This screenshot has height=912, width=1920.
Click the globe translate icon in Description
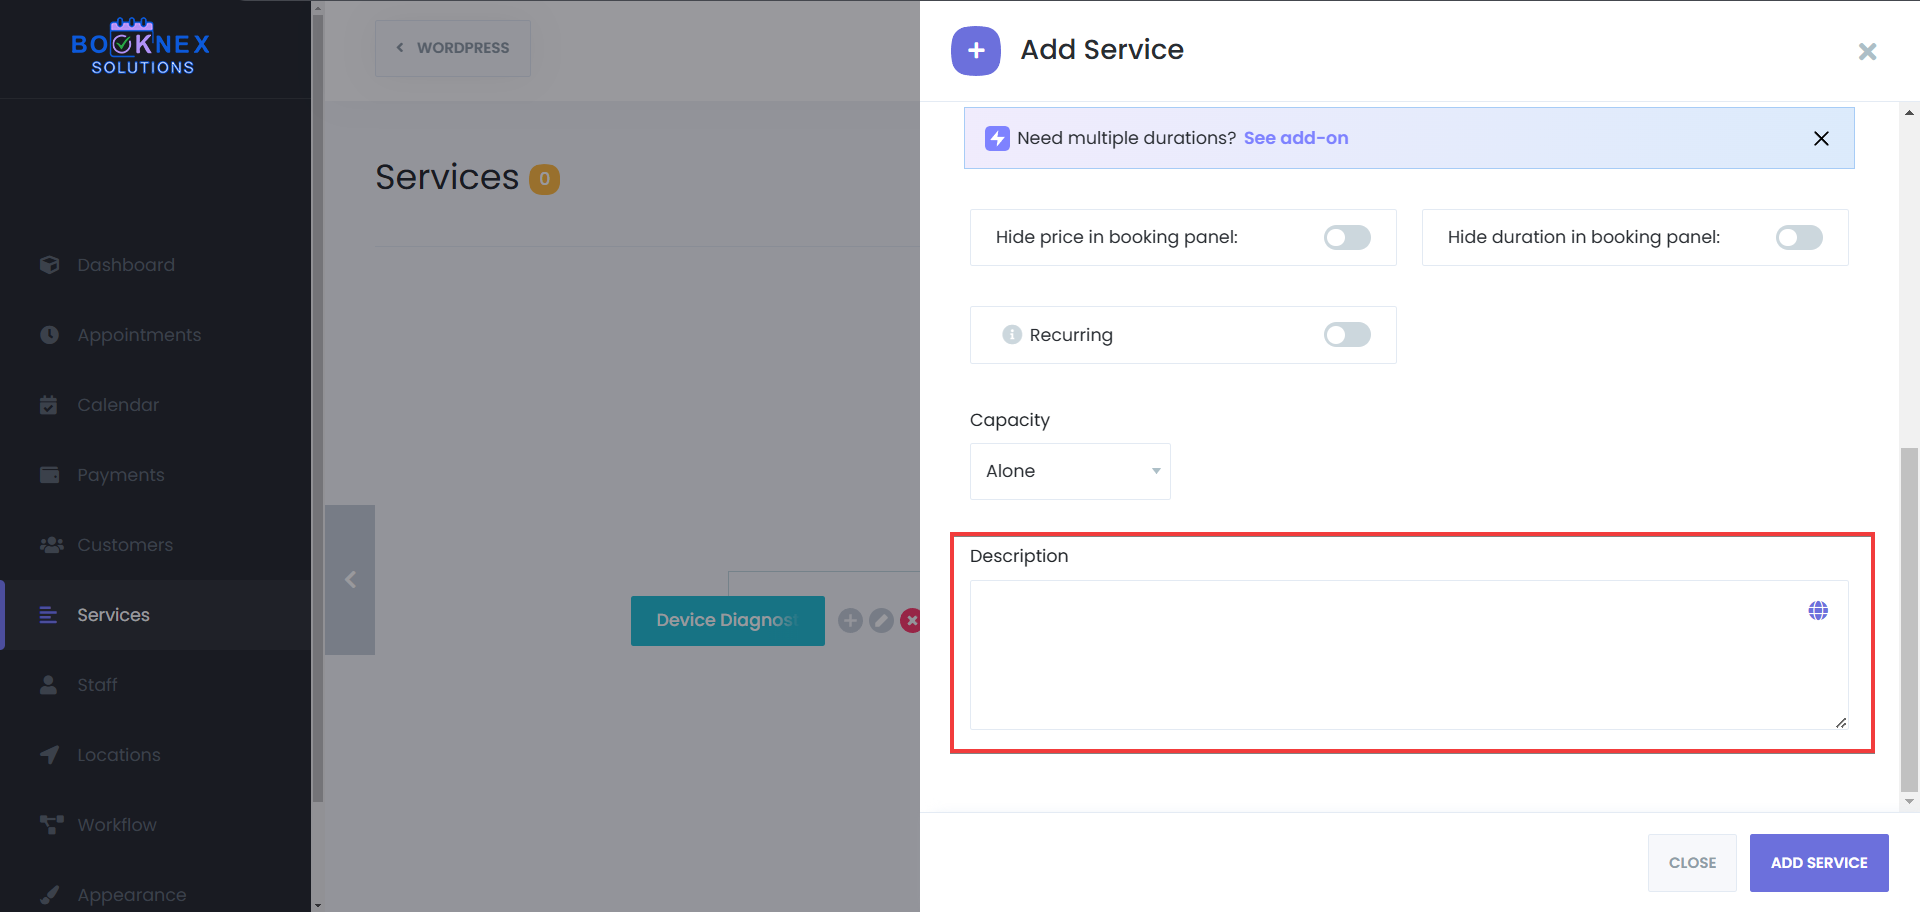pyautogui.click(x=1817, y=611)
